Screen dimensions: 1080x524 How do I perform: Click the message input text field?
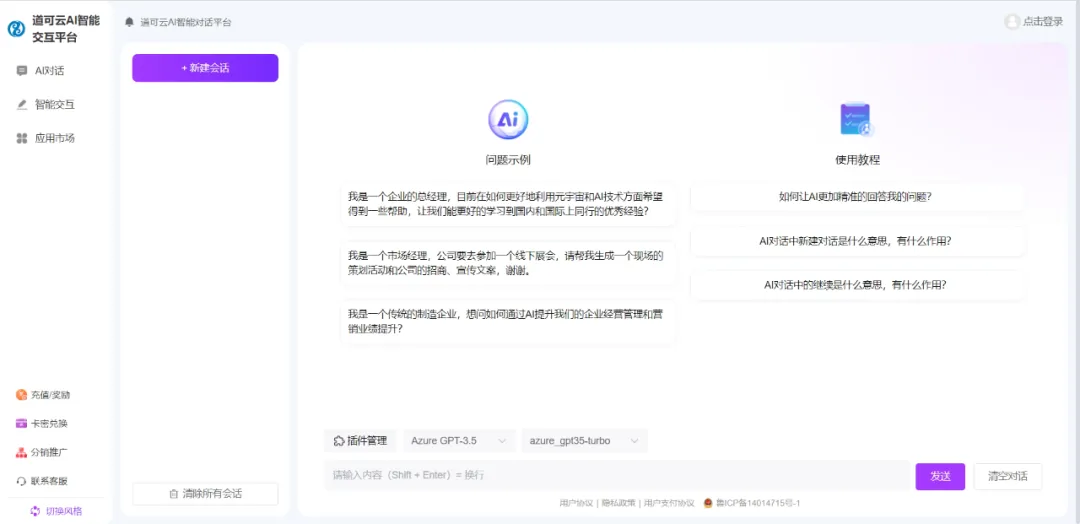(615, 475)
